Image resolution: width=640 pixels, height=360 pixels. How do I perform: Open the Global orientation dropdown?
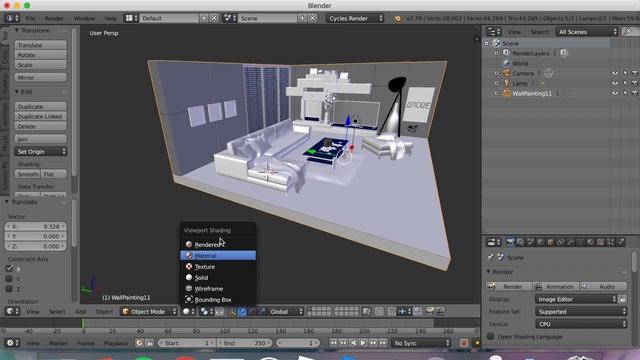(286, 311)
